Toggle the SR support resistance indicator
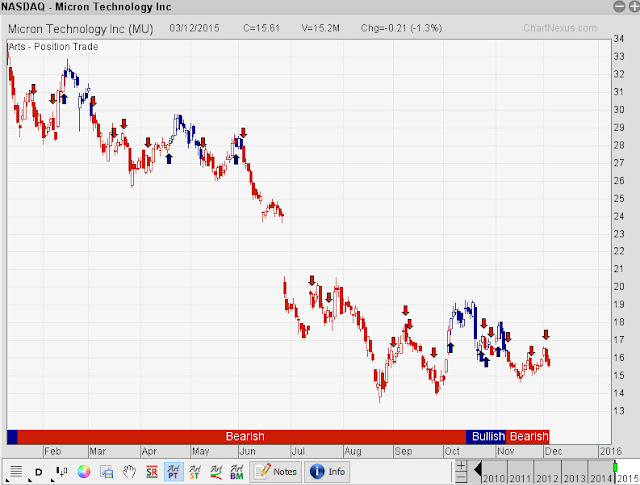Image resolution: width=640 pixels, height=485 pixels. pos(151,472)
